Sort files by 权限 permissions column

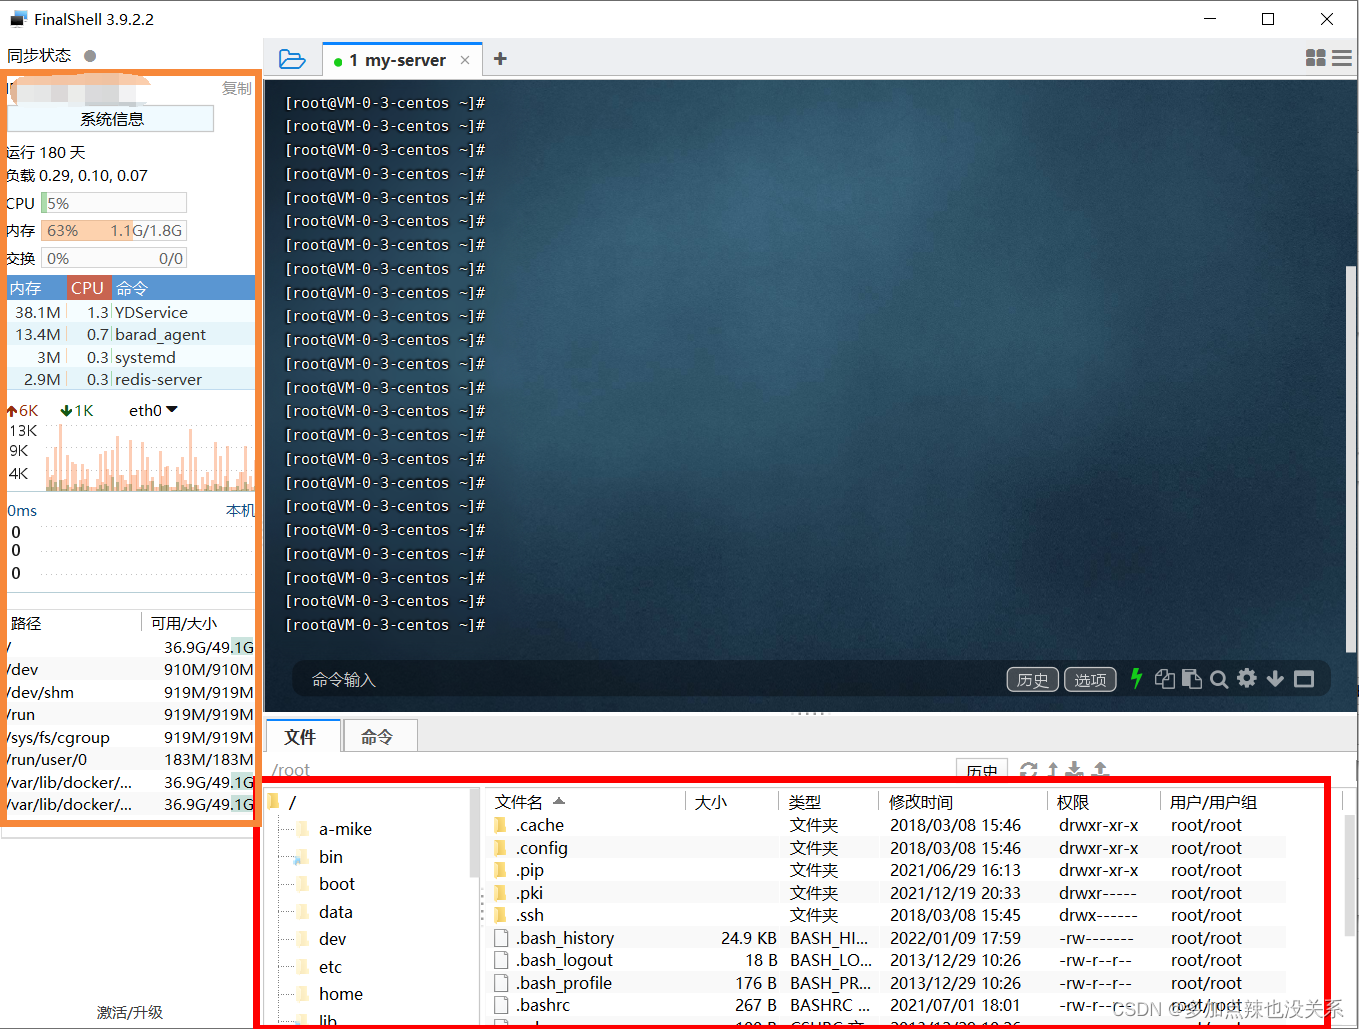click(x=1103, y=802)
